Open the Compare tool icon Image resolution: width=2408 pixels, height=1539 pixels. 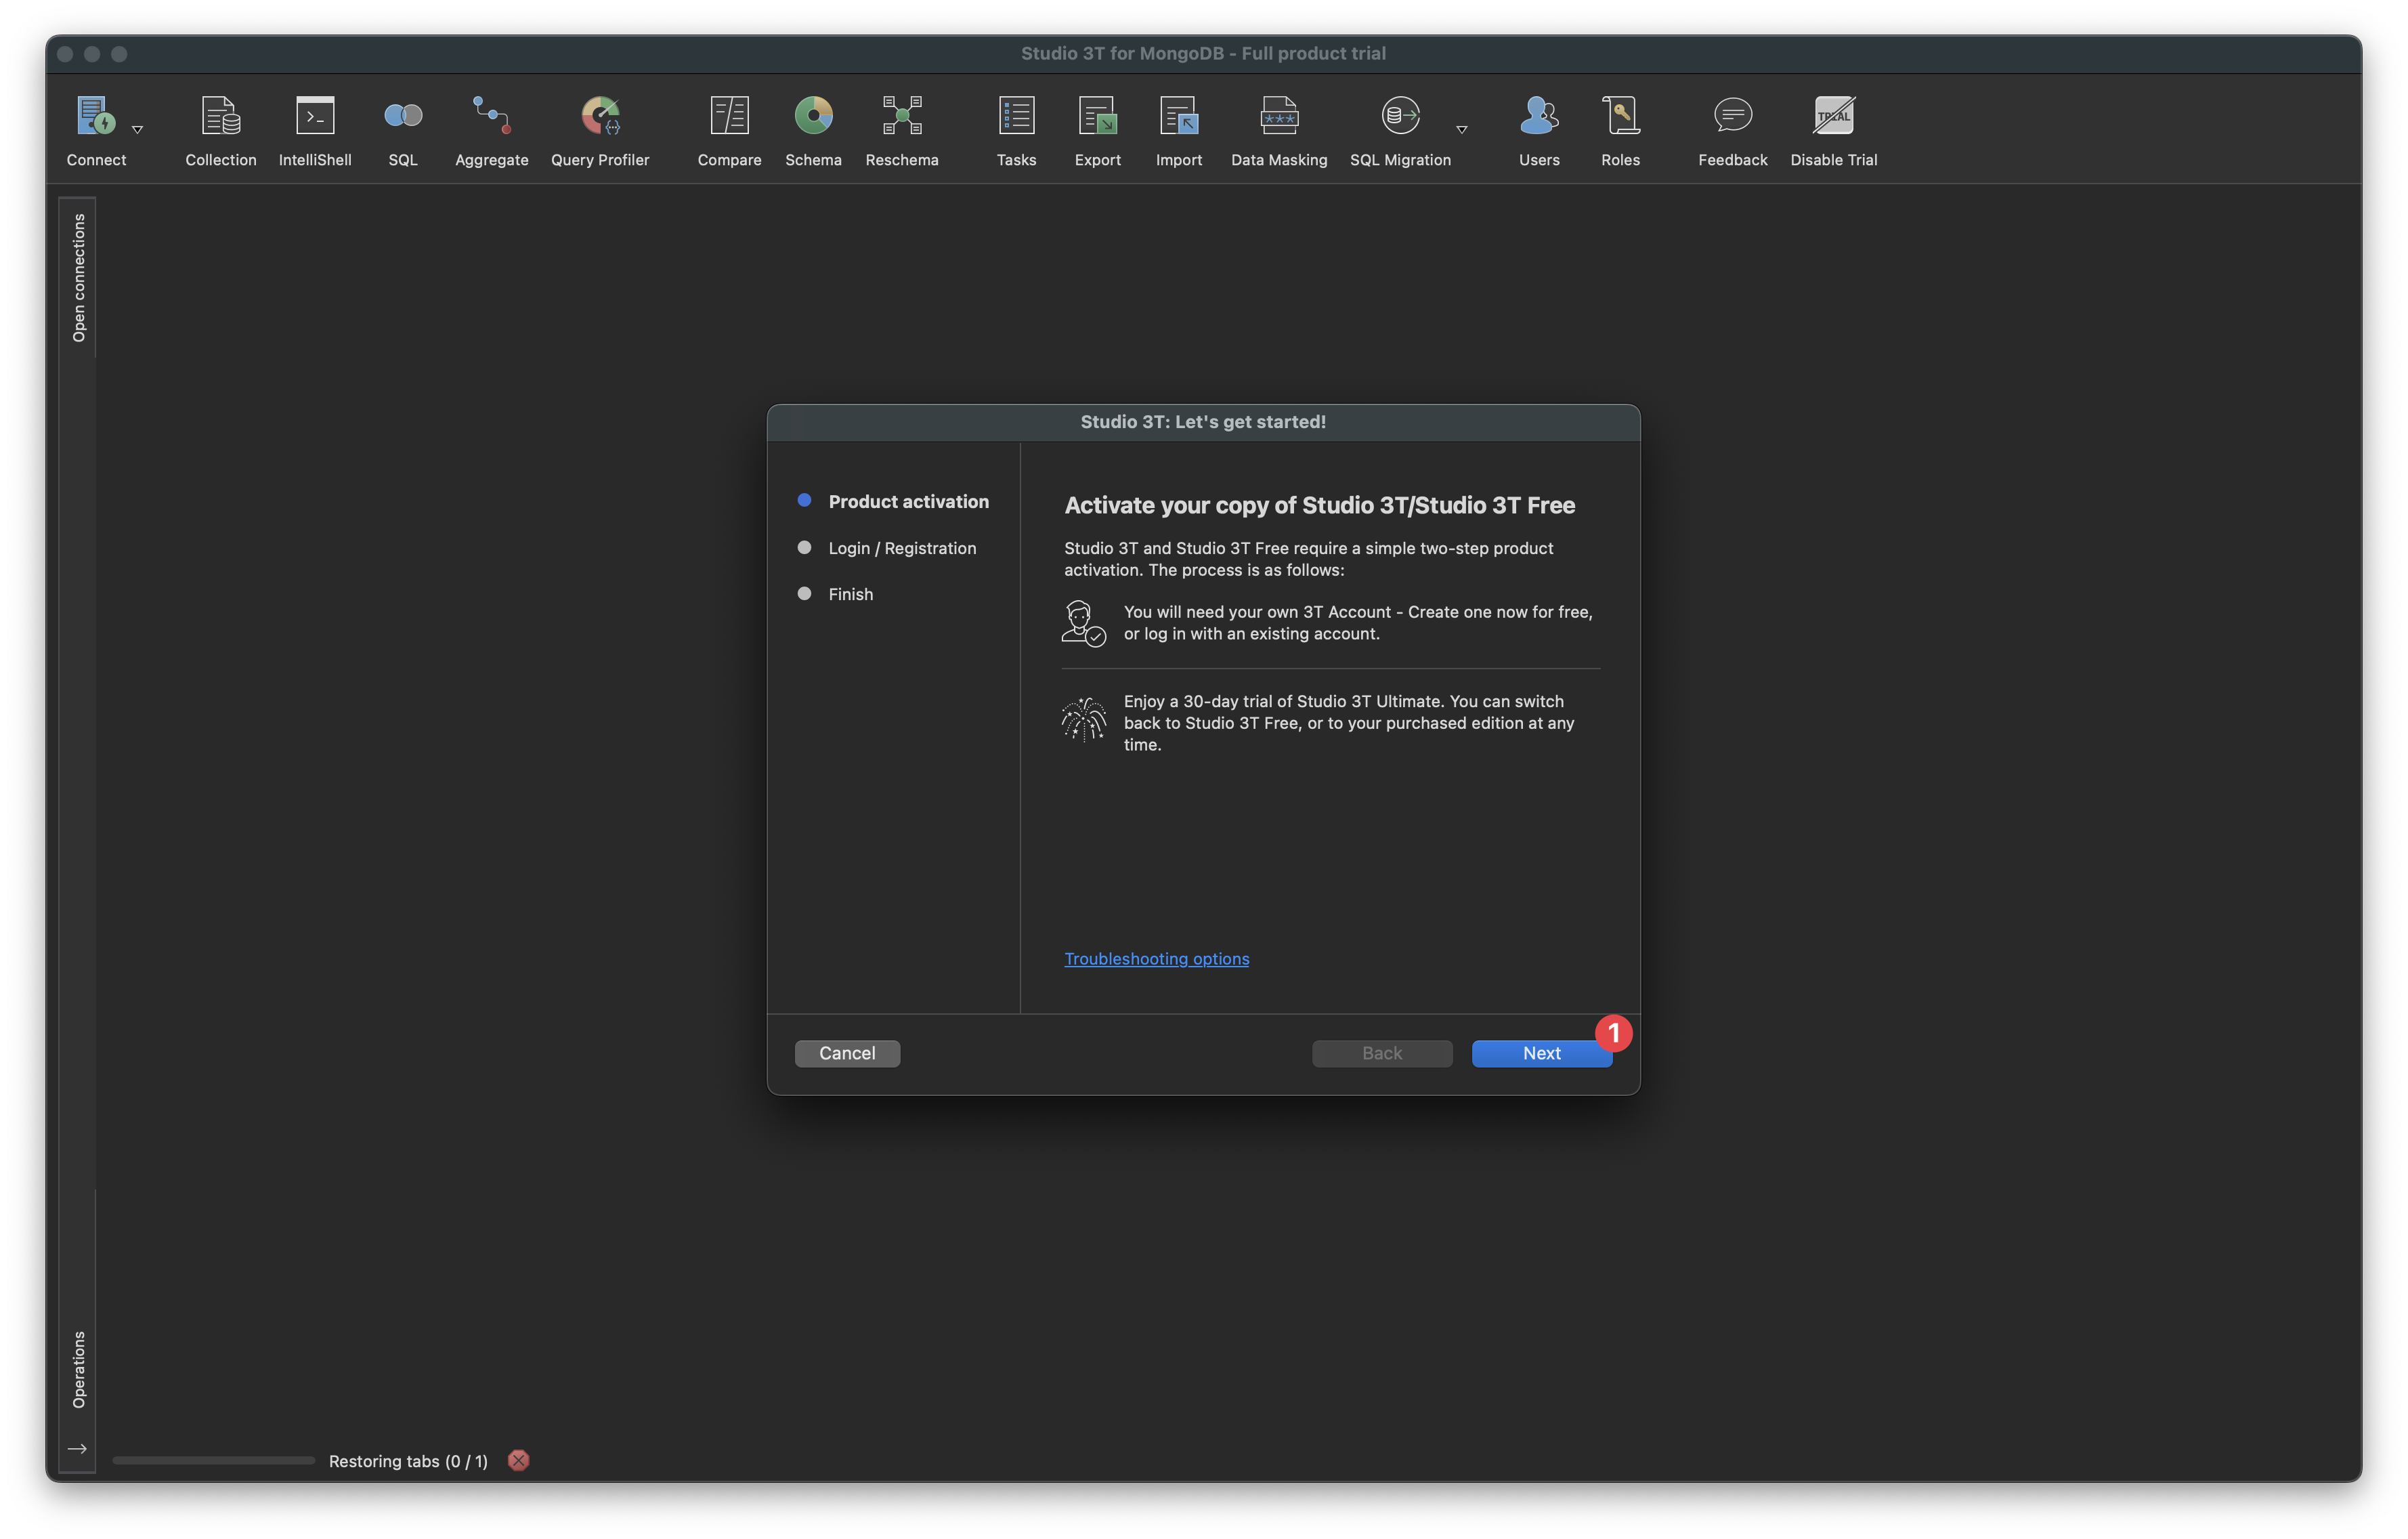point(729,116)
